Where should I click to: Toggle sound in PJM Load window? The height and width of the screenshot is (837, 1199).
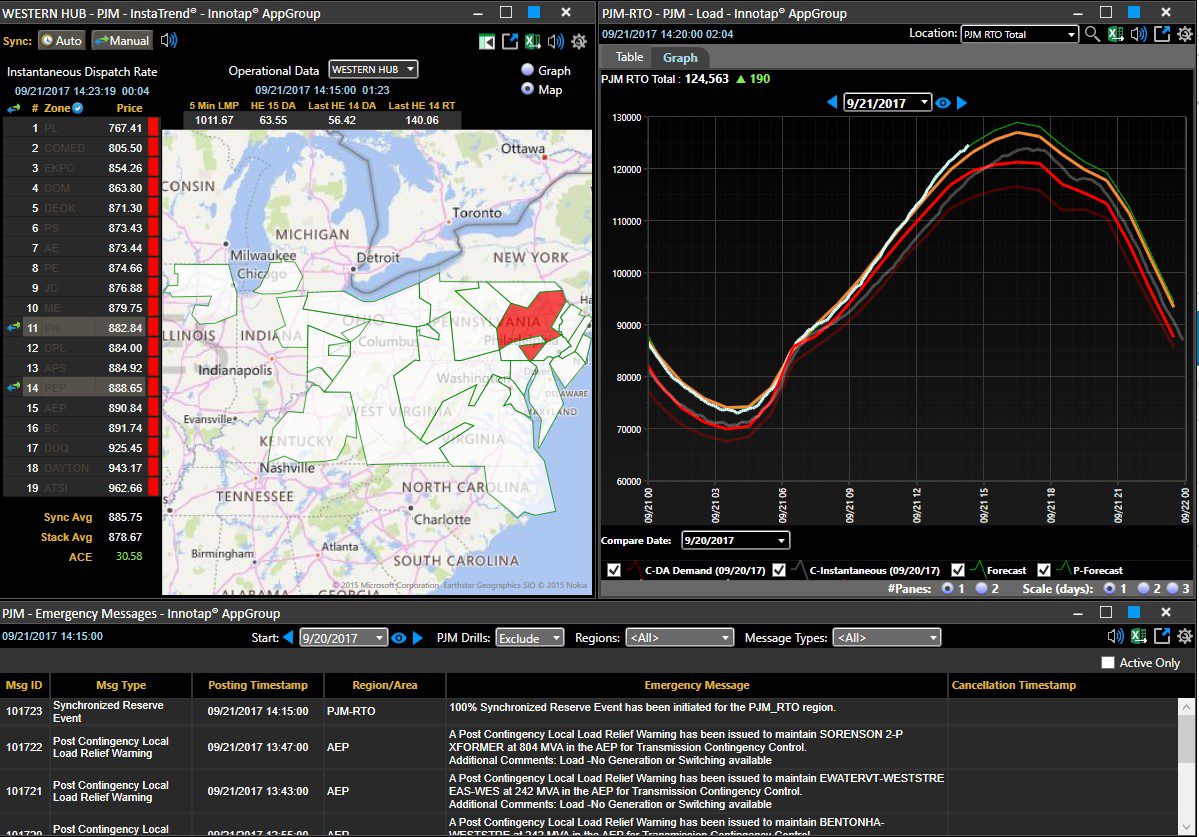click(1139, 34)
